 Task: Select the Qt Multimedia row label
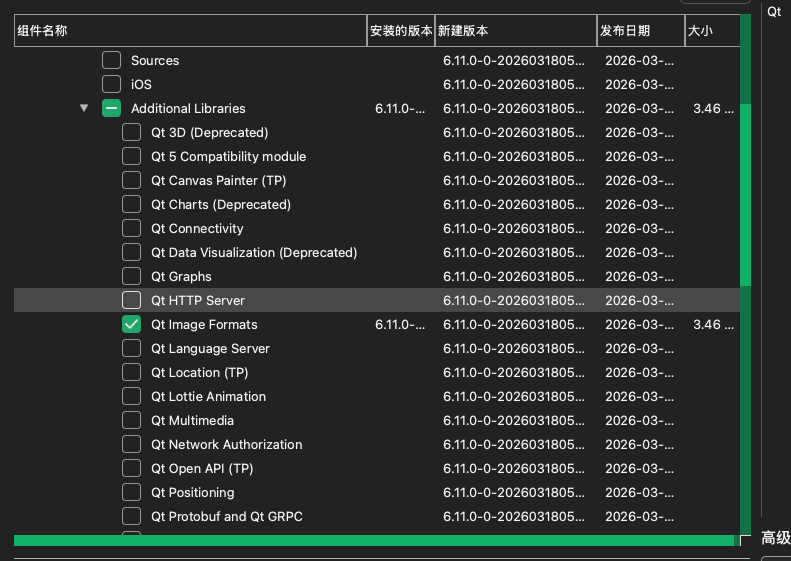click(192, 421)
